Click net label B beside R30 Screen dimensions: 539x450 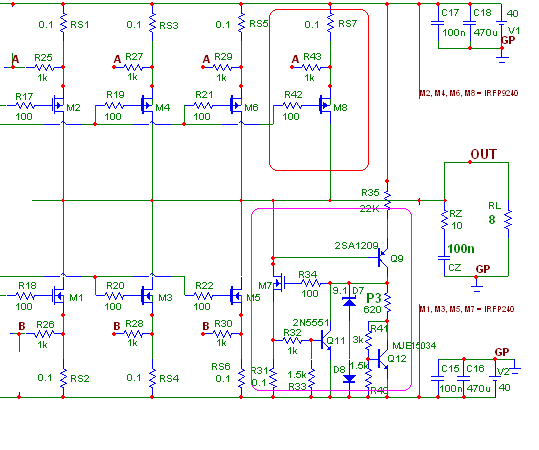click(206, 326)
